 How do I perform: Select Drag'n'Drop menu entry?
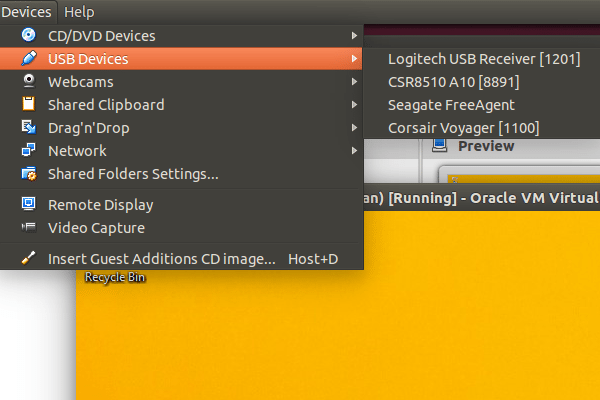pos(181,127)
